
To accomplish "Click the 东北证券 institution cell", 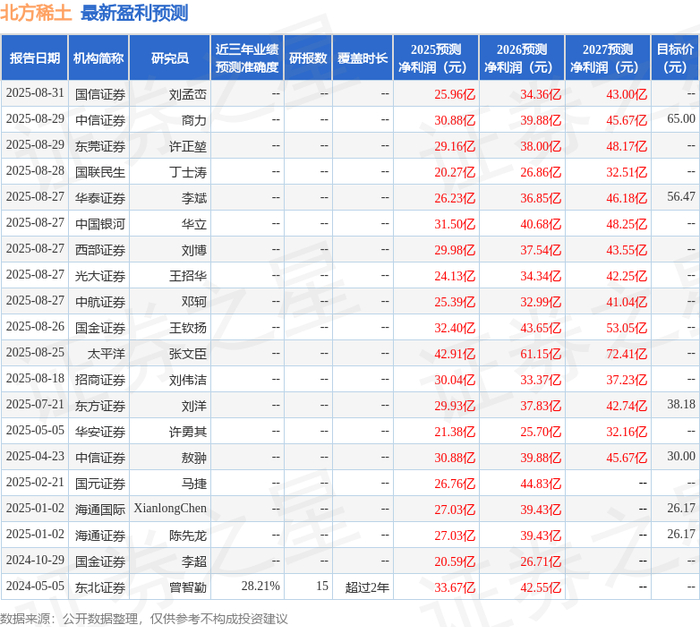I will 100,587.
